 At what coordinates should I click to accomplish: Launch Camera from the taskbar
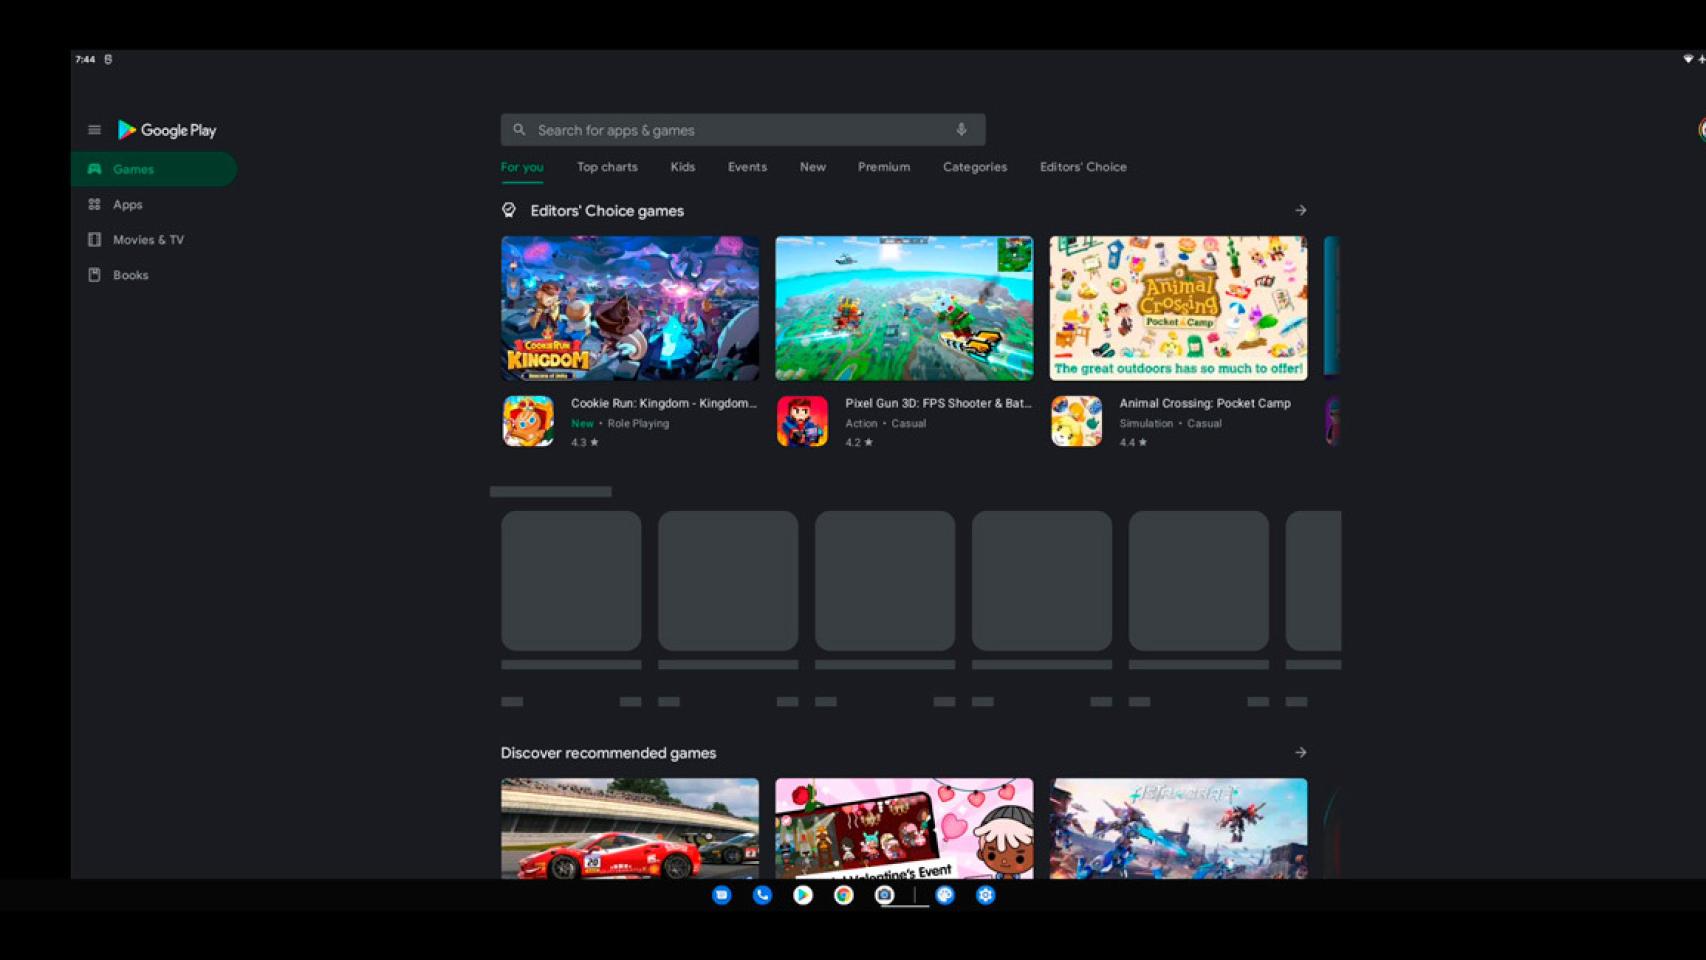(884, 895)
